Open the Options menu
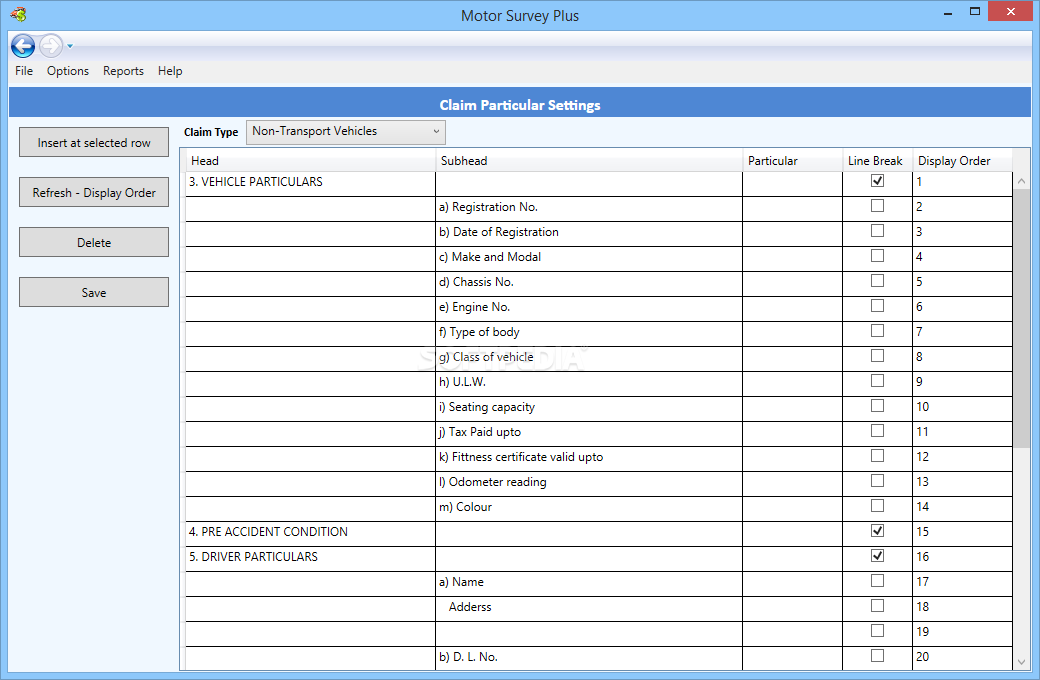This screenshot has height=680, width=1040. tap(68, 71)
